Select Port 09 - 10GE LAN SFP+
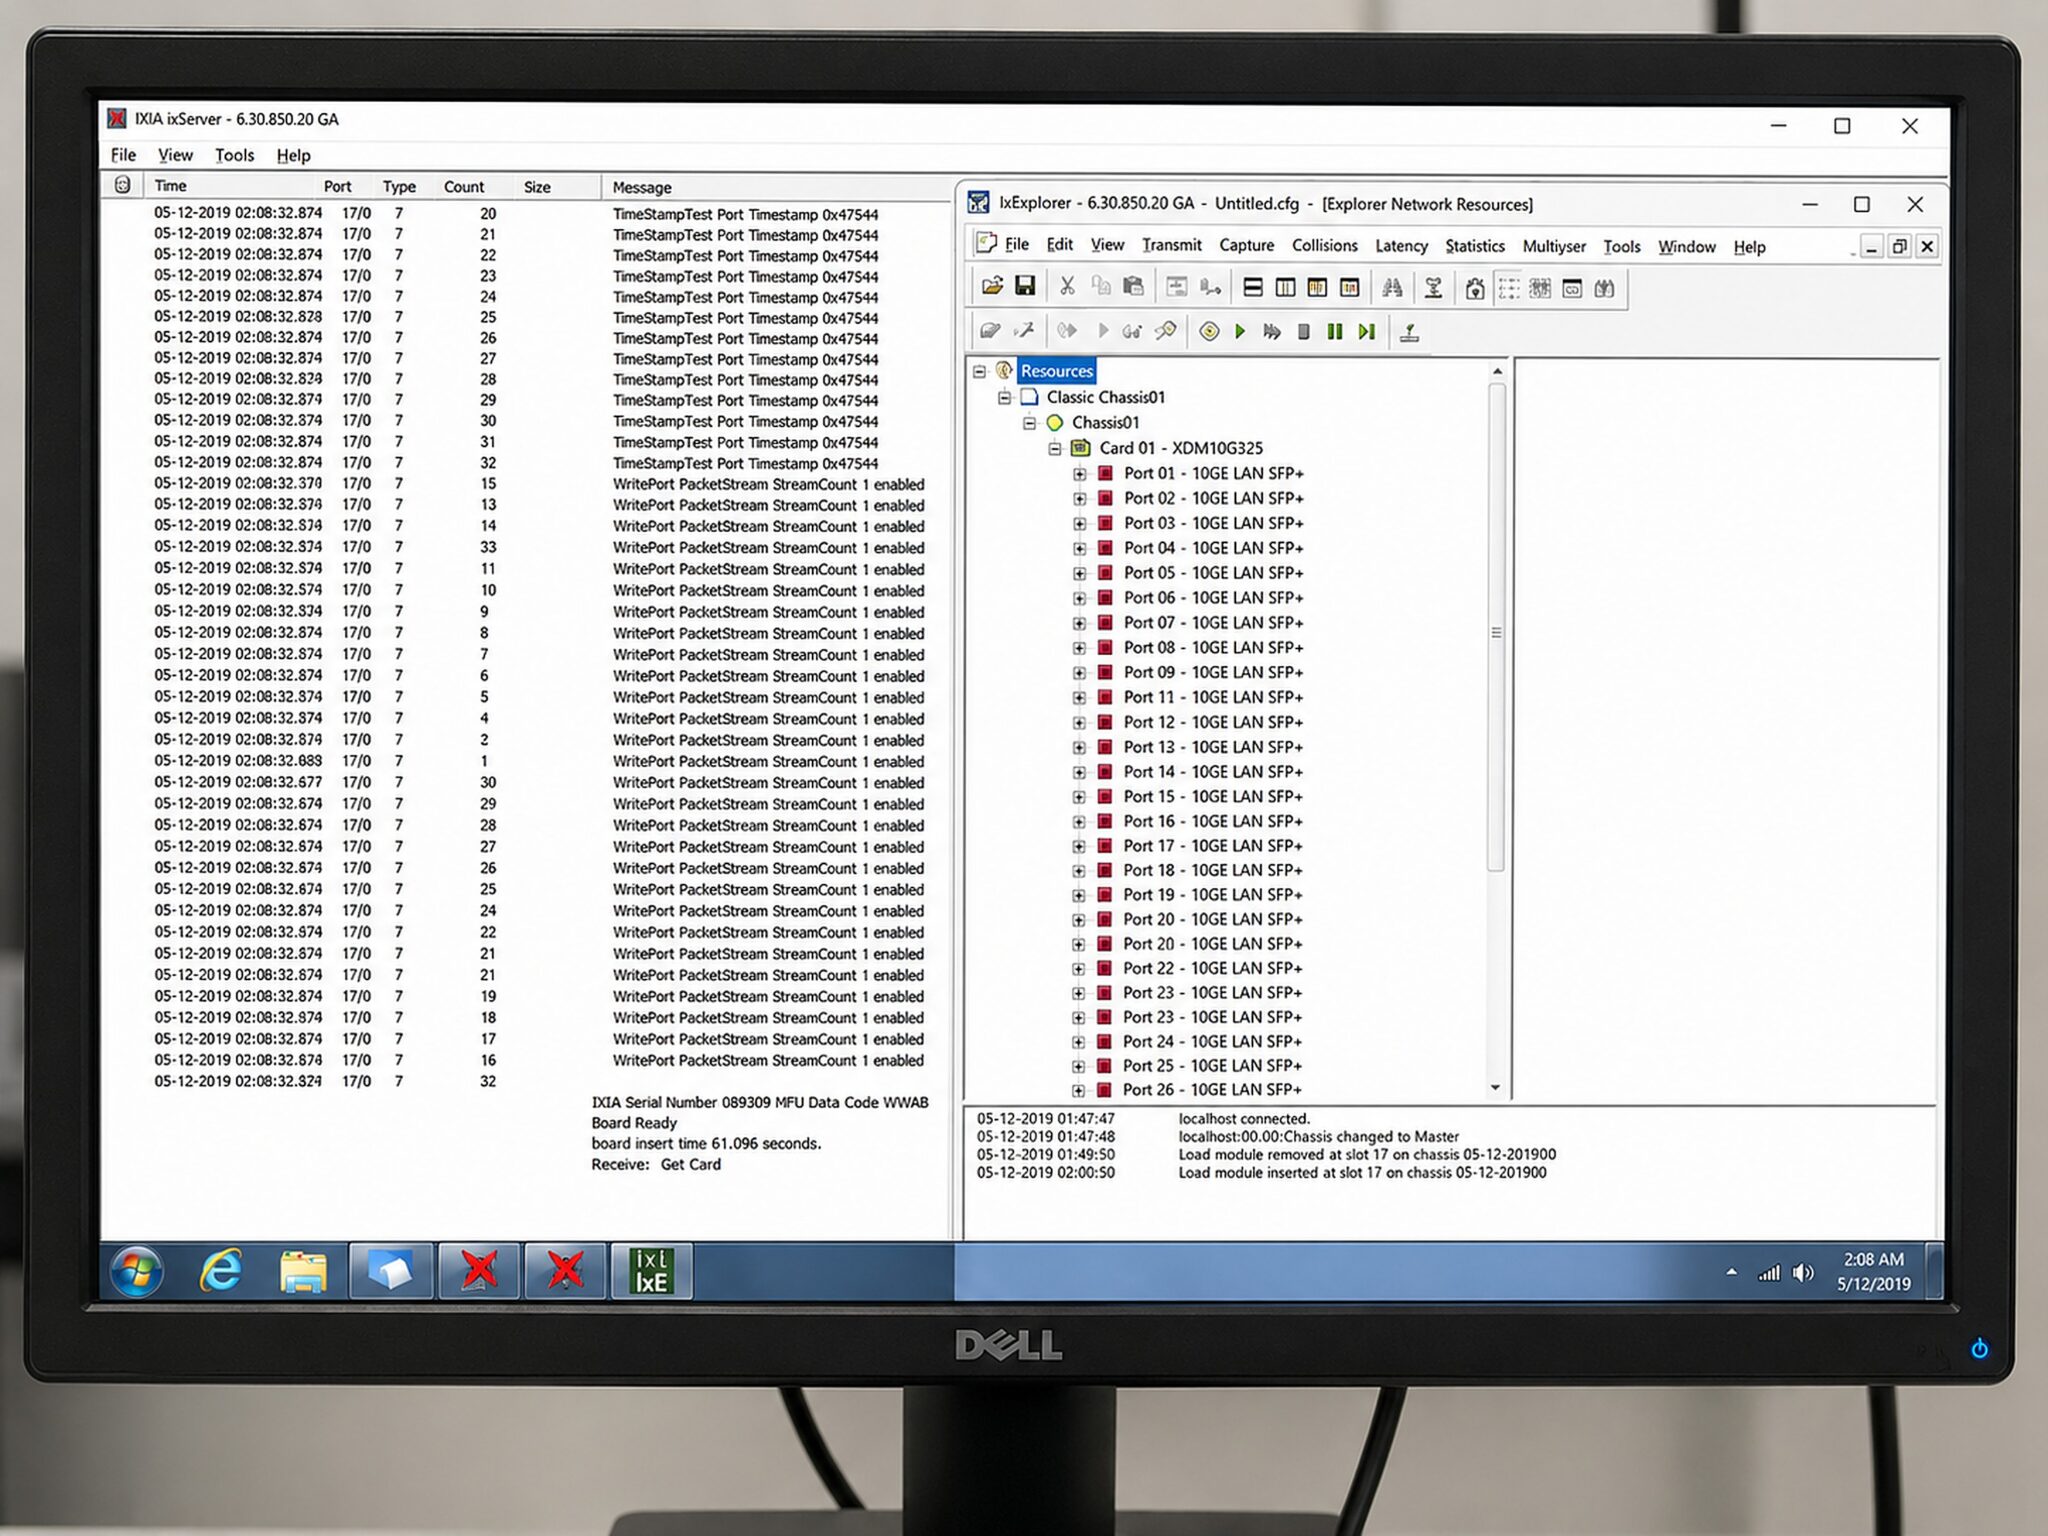Screen dimensions: 2048x1536 click(1213, 673)
